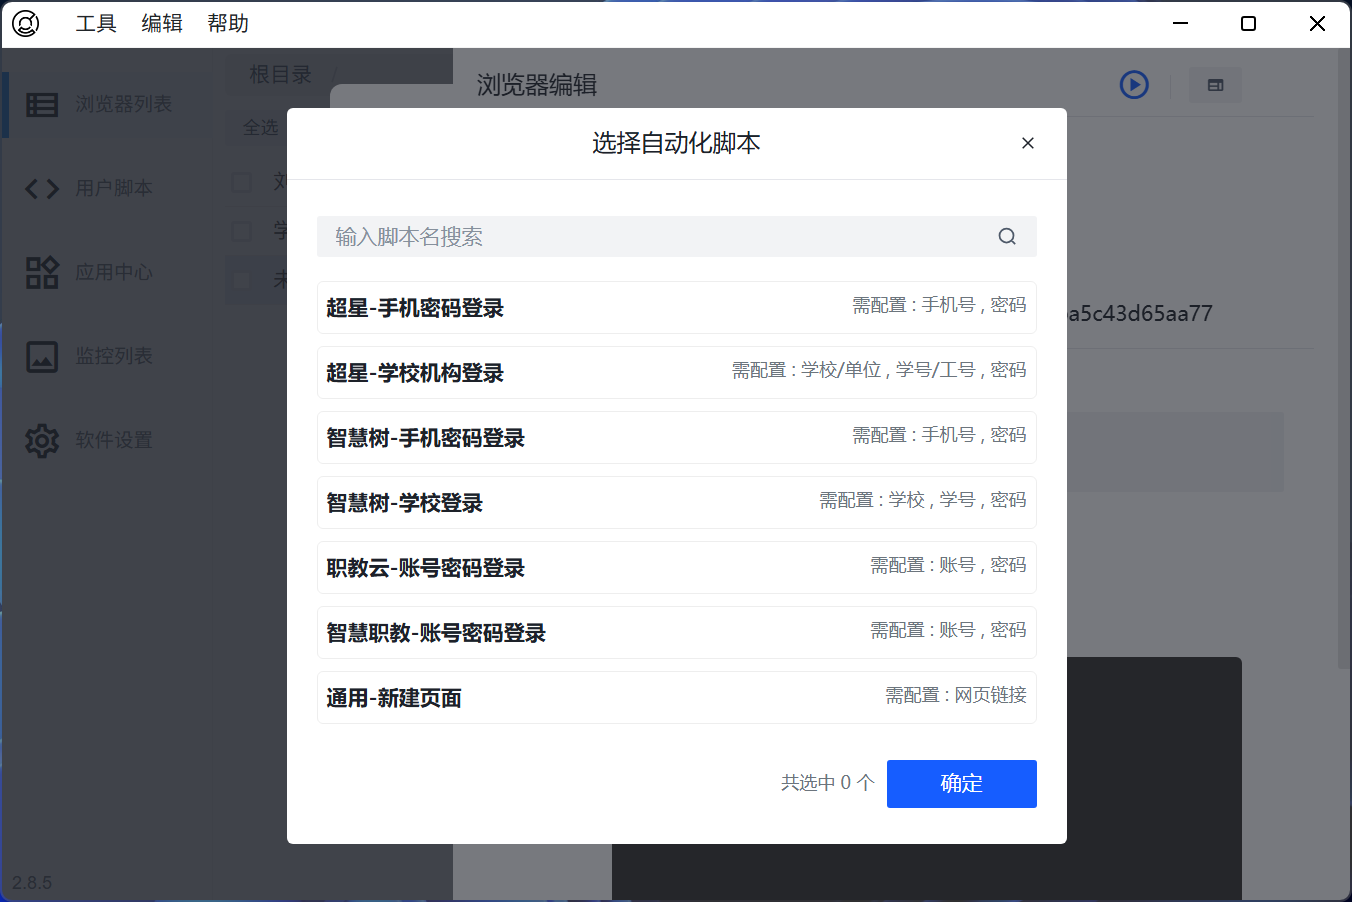Select 职教云-账号密码登录 script
This screenshot has height=902, width=1352.
click(676, 568)
